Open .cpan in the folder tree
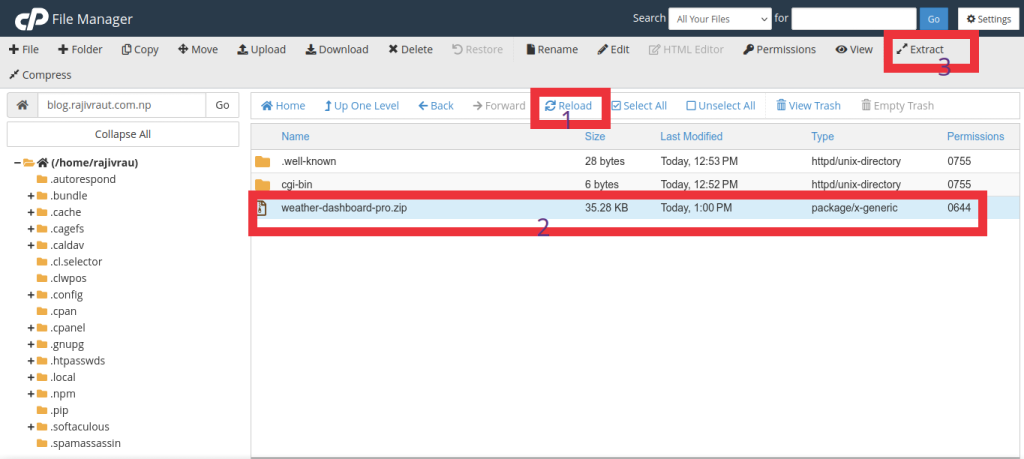This screenshot has height=459, width=1024. 65,311
